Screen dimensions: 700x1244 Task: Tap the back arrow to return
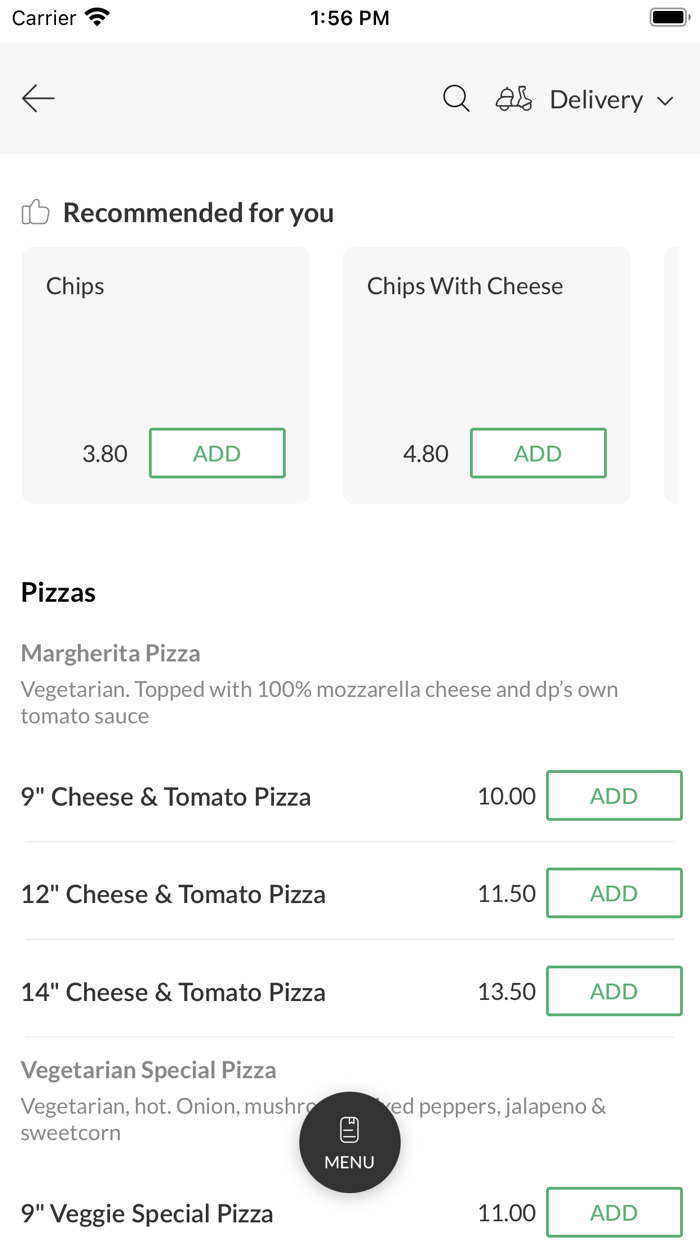point(37,98)
